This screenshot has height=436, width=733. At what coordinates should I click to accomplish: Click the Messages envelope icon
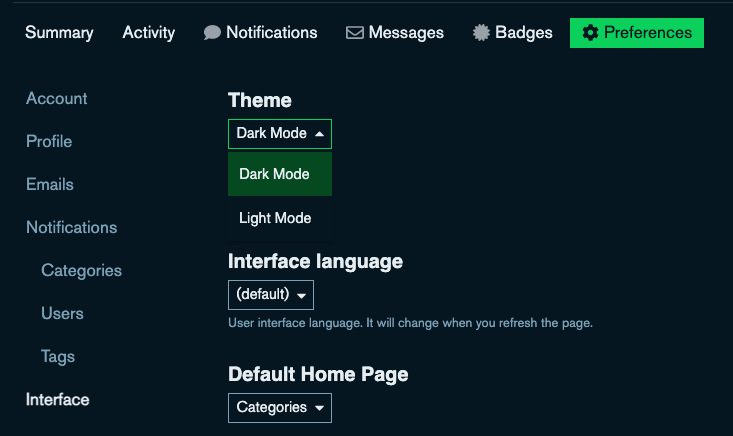click(x=354, y=33)
